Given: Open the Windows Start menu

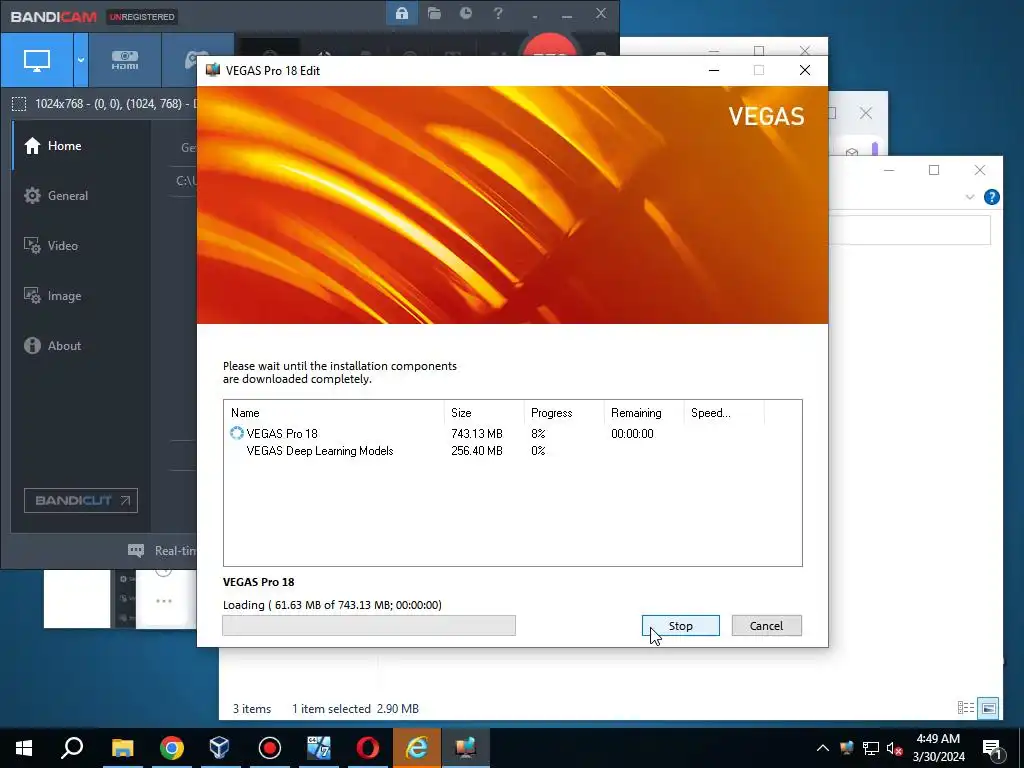Looking at the screenshot, I should coord(24,748).
